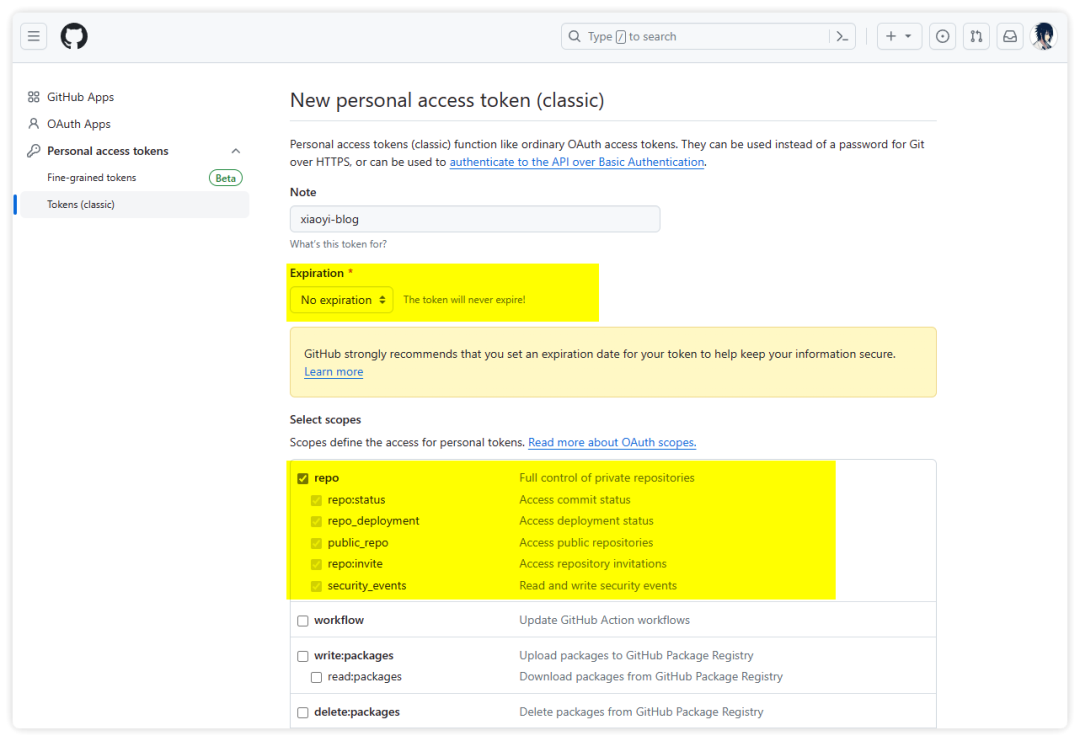The image size is (1080, 741).
Task: Open the pull requests icon
Action: point(976,37)
